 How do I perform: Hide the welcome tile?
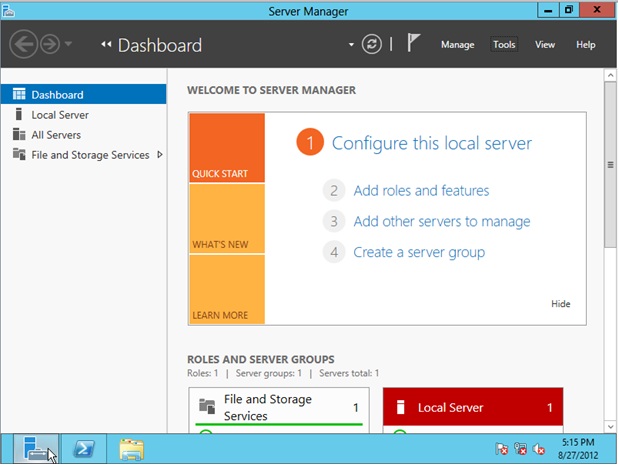(560, 304)
